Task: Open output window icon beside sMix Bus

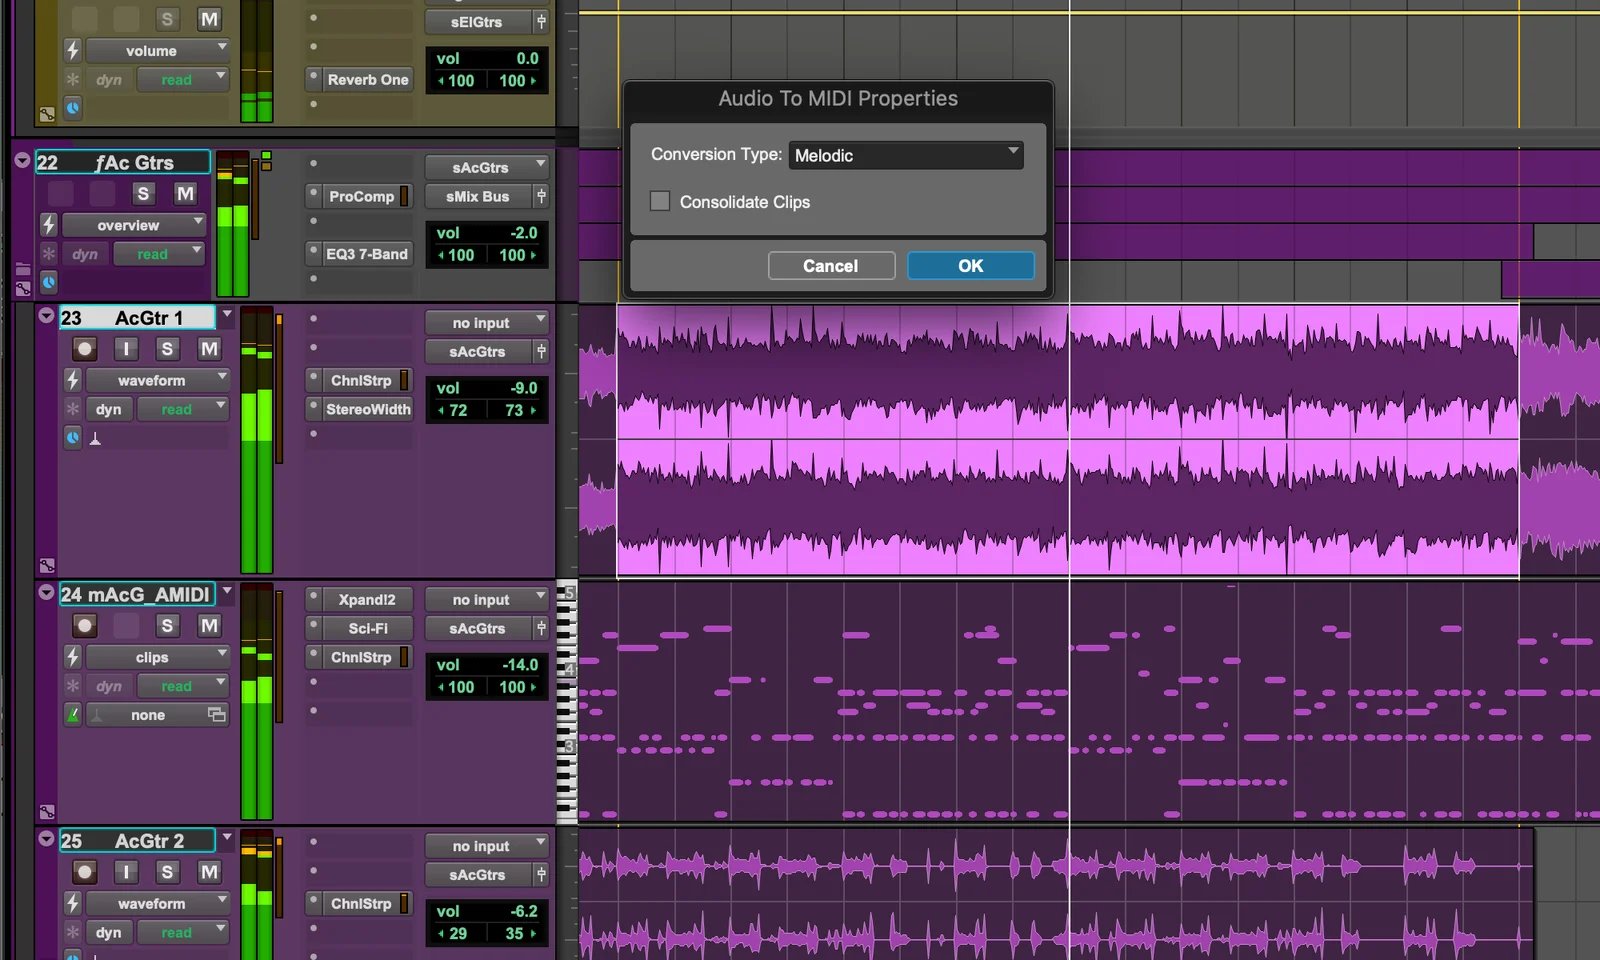Action: coord(541,197)
